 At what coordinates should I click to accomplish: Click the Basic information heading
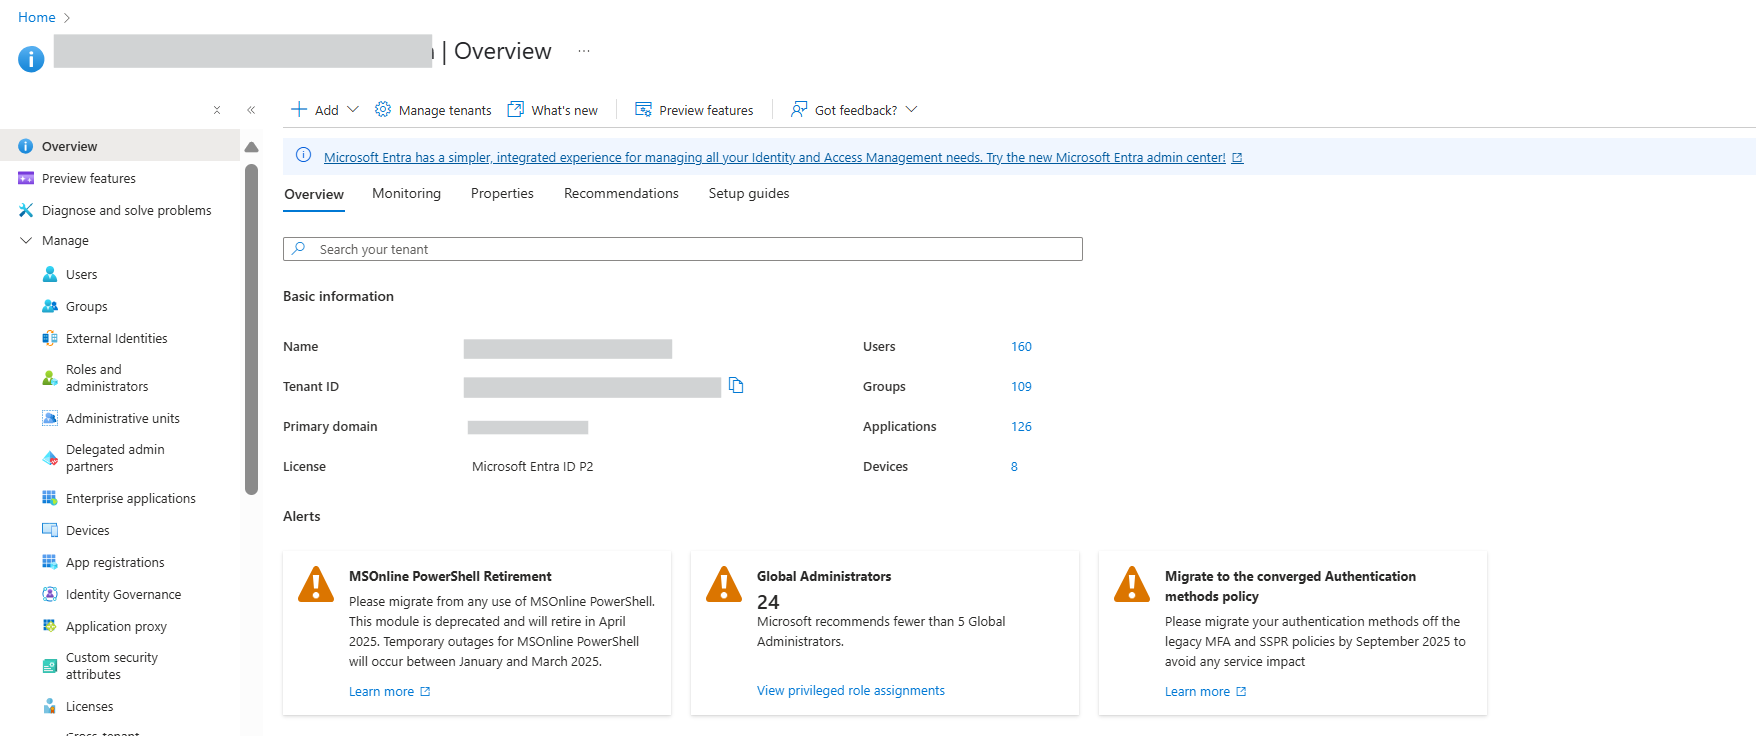(x=338, y=296)
